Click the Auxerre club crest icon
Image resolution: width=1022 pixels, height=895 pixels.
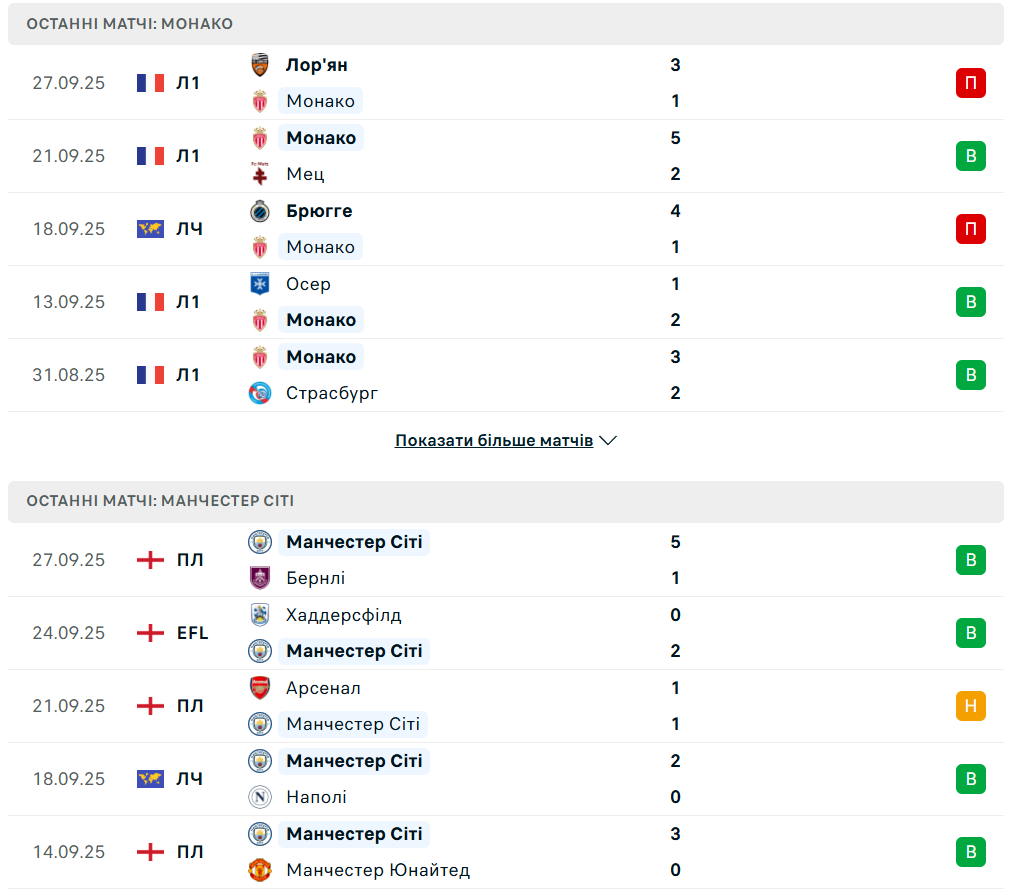(260, 284)
